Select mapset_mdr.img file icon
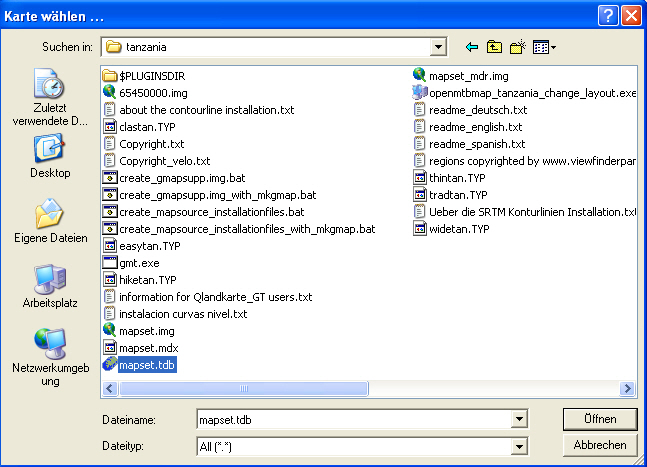Screen dimensions: 647x467 point(419,75)
